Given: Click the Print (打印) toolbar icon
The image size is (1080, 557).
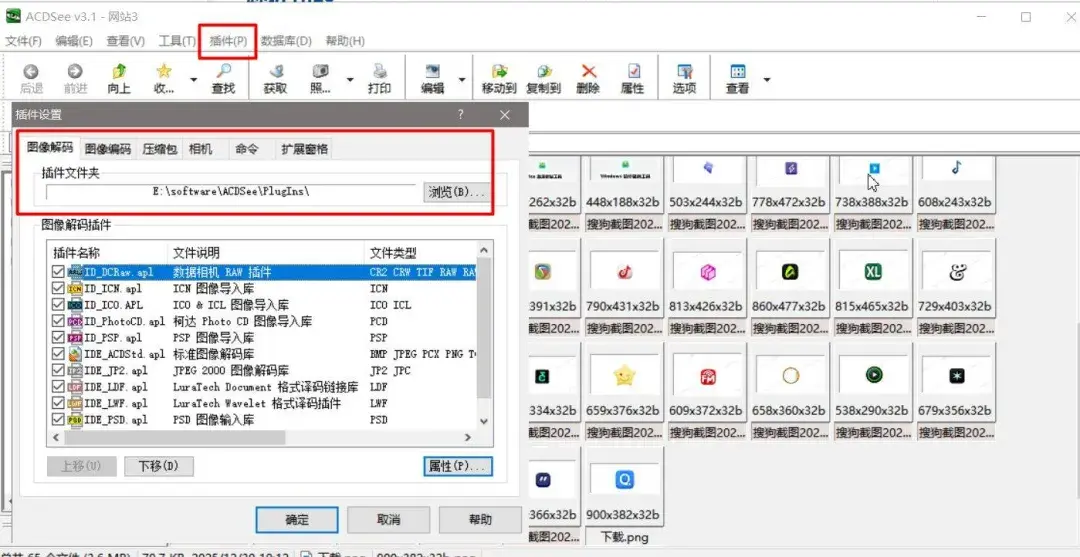Looking at the screenshot, I should pyautogui.click(x=380, y=72).
